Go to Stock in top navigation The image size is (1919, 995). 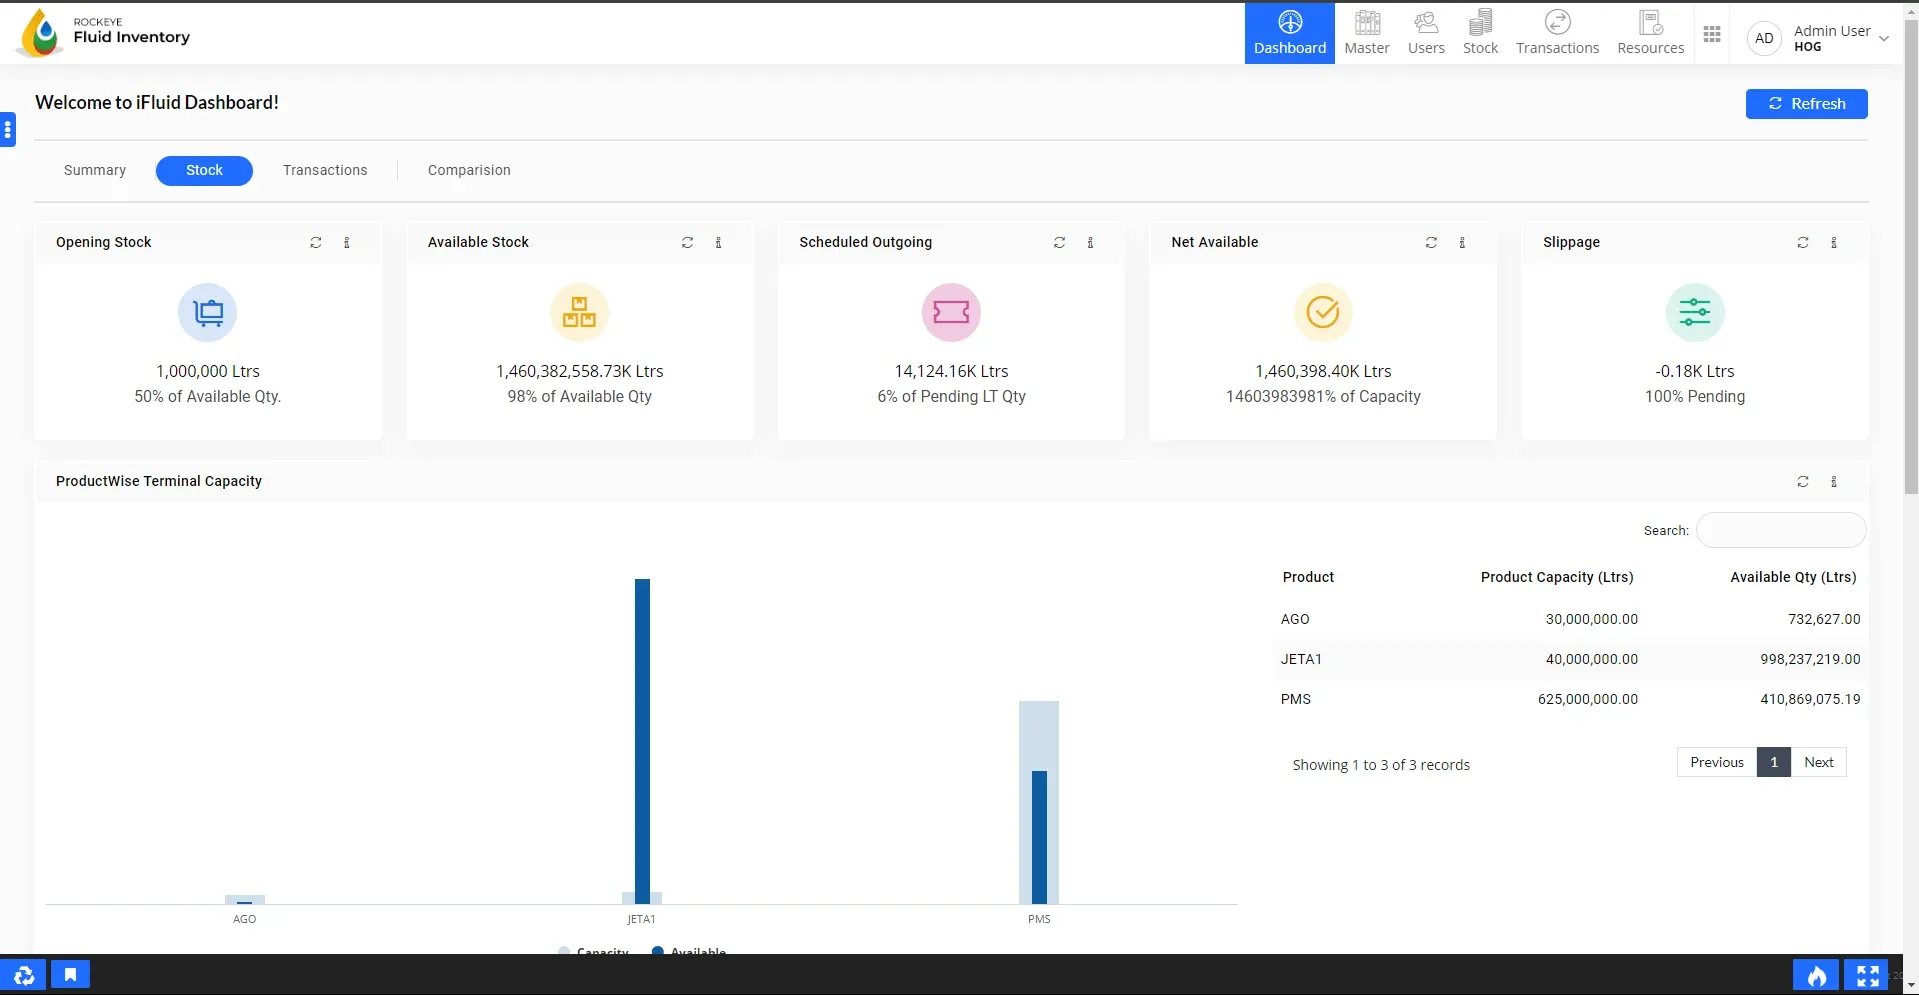click(x=1480, y=33)
